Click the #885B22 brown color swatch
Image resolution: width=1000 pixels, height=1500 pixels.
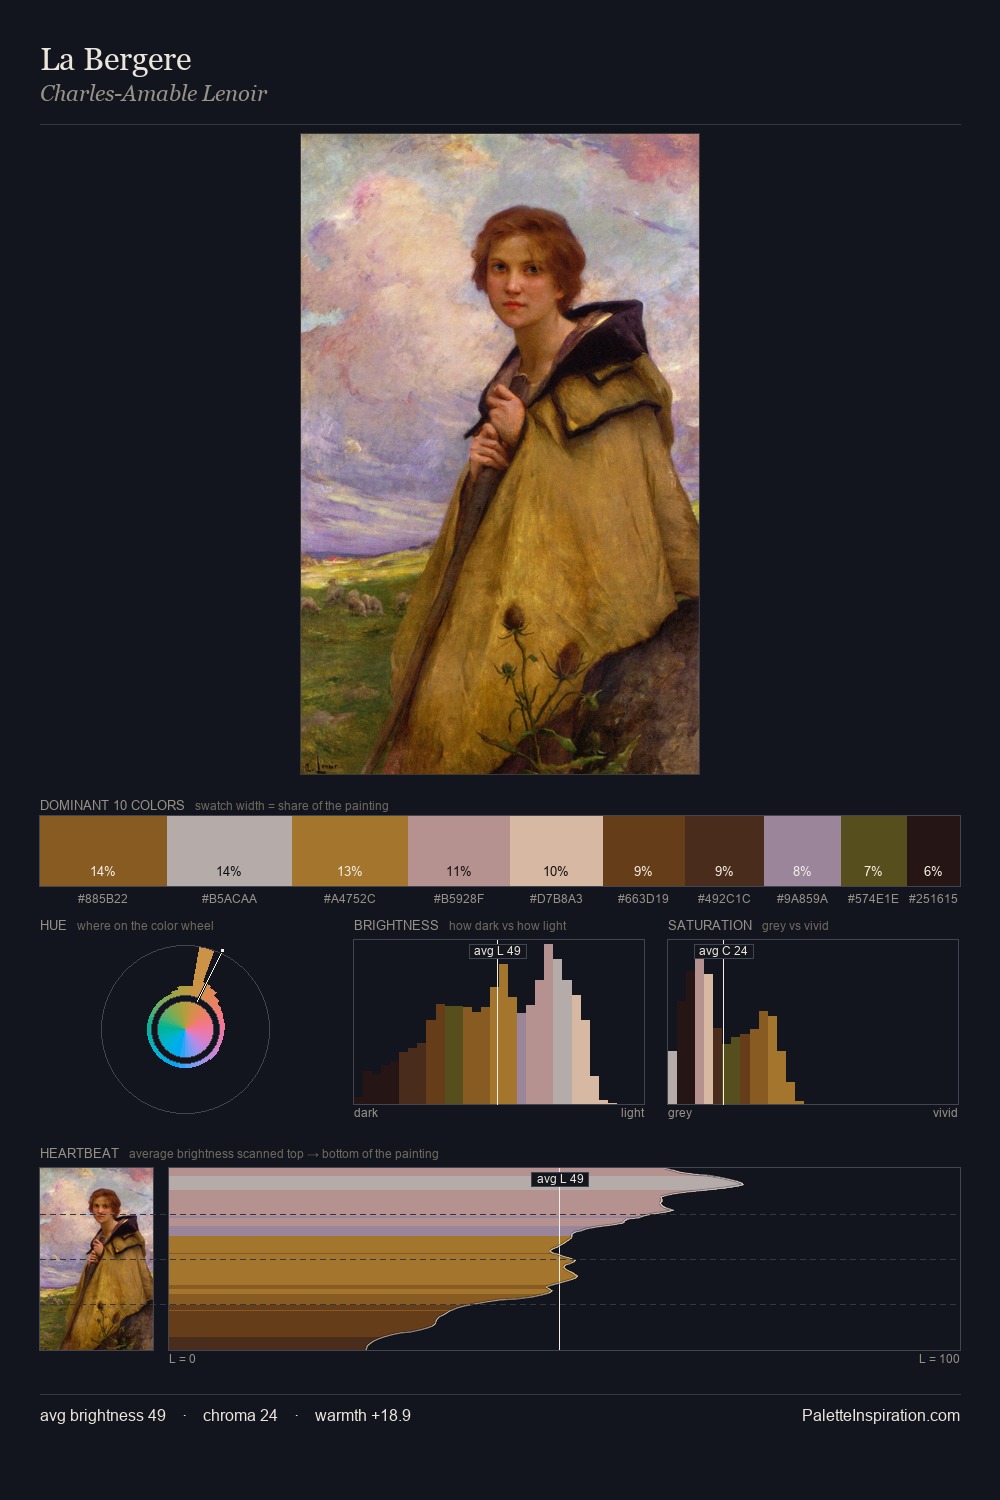(x=103, y=851)
